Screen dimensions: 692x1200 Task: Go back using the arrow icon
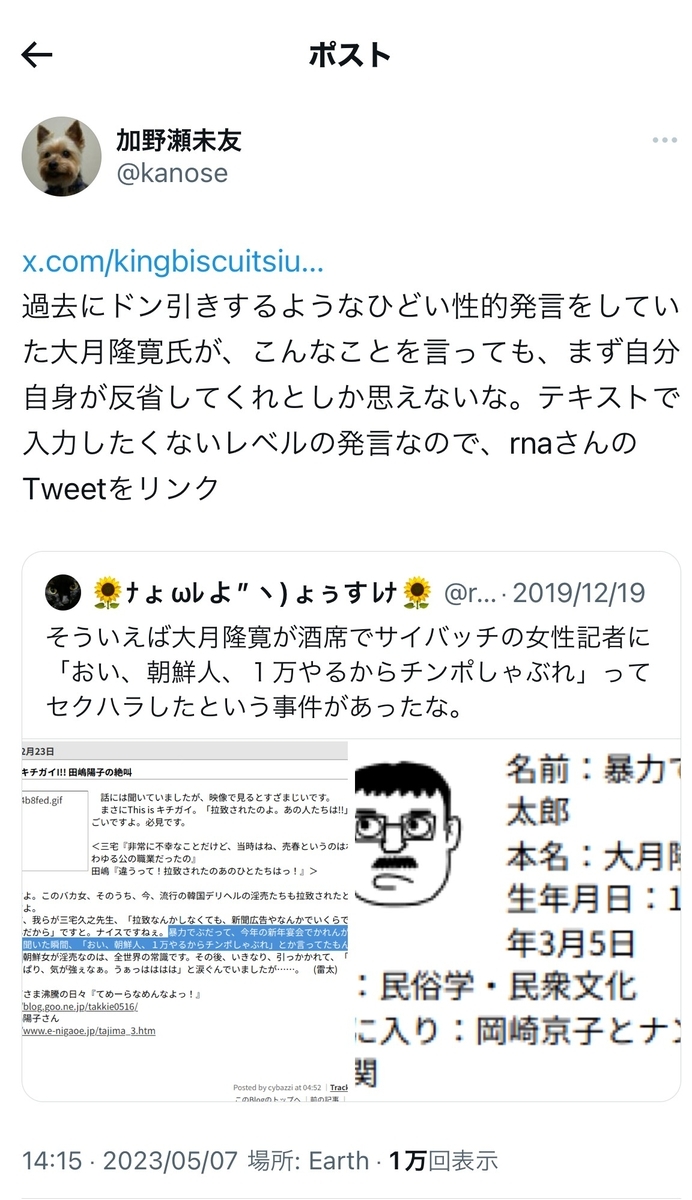[36, 55]
